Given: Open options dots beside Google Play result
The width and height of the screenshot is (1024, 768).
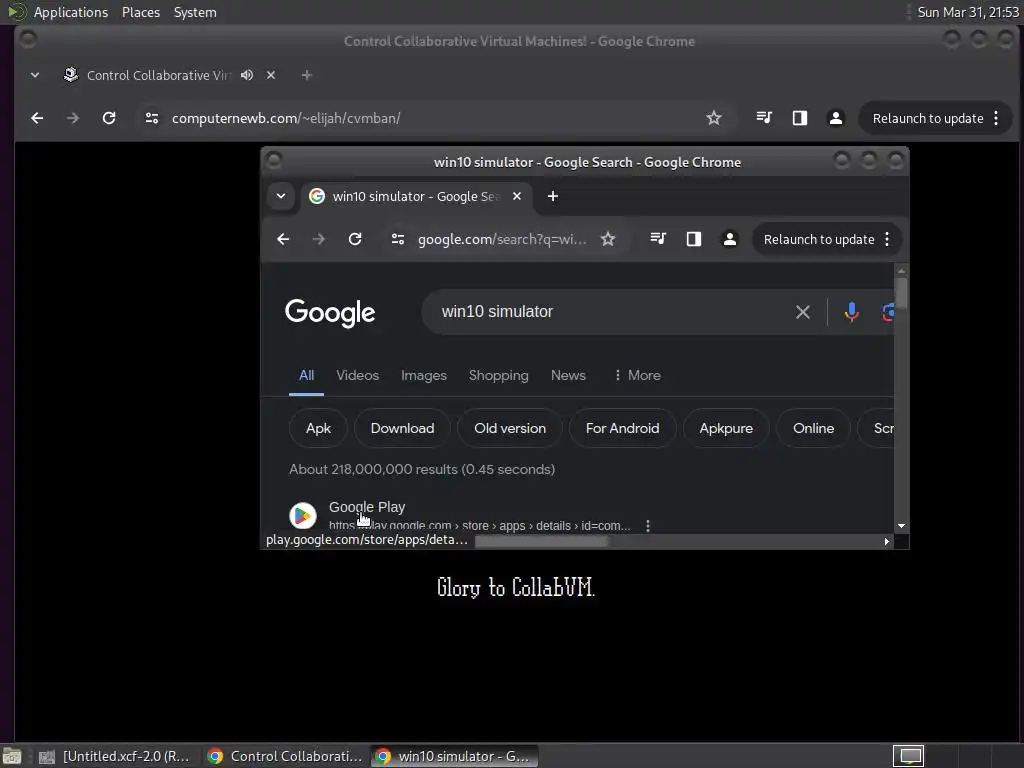Looking at the screenshot, I should tap(648, 526).
